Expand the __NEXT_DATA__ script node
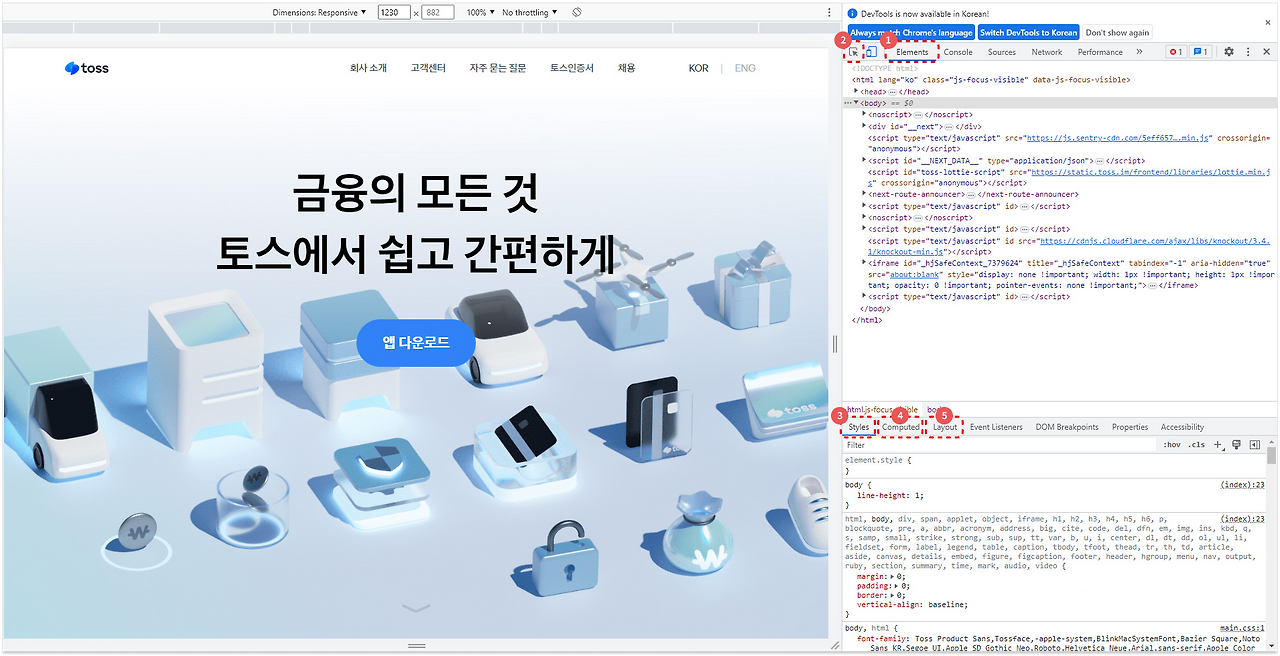 pos(864,160)
